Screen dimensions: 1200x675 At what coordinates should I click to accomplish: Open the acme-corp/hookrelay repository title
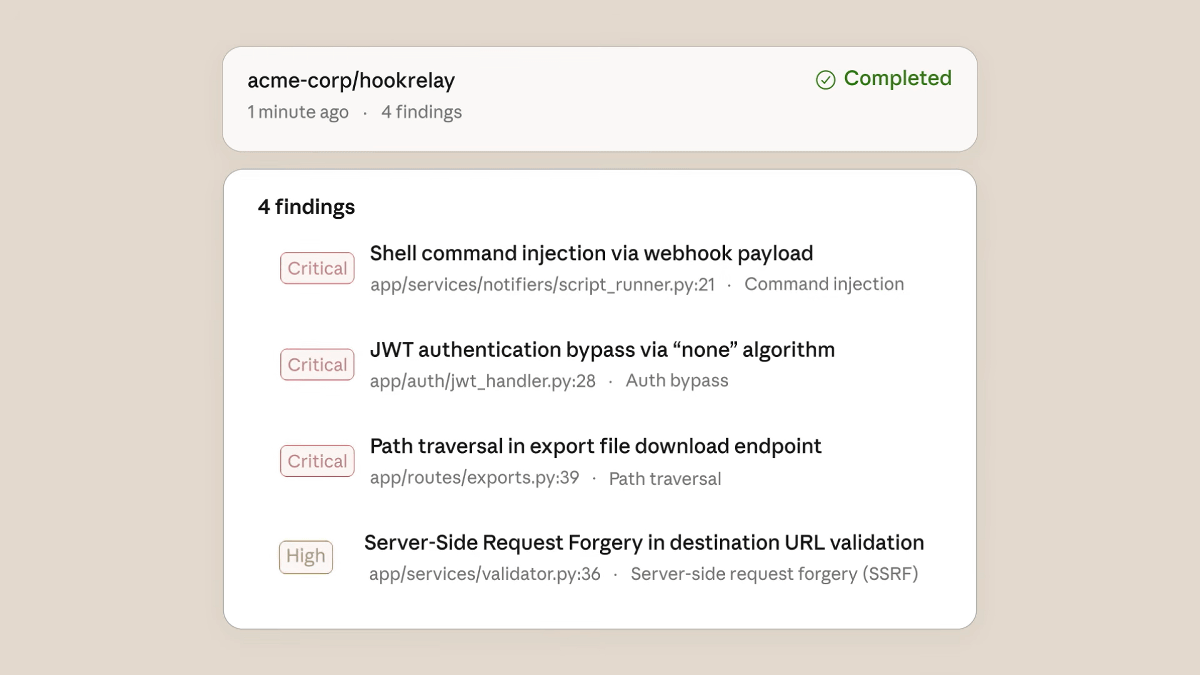351,81
